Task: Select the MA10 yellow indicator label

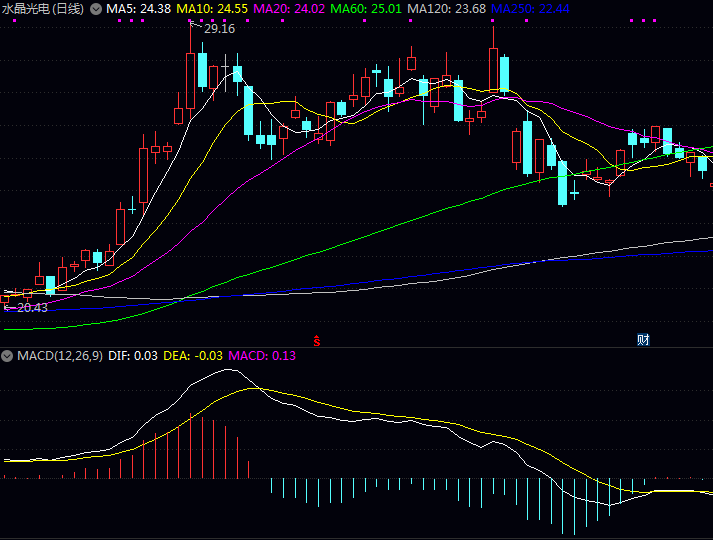Action: (212, 8)
